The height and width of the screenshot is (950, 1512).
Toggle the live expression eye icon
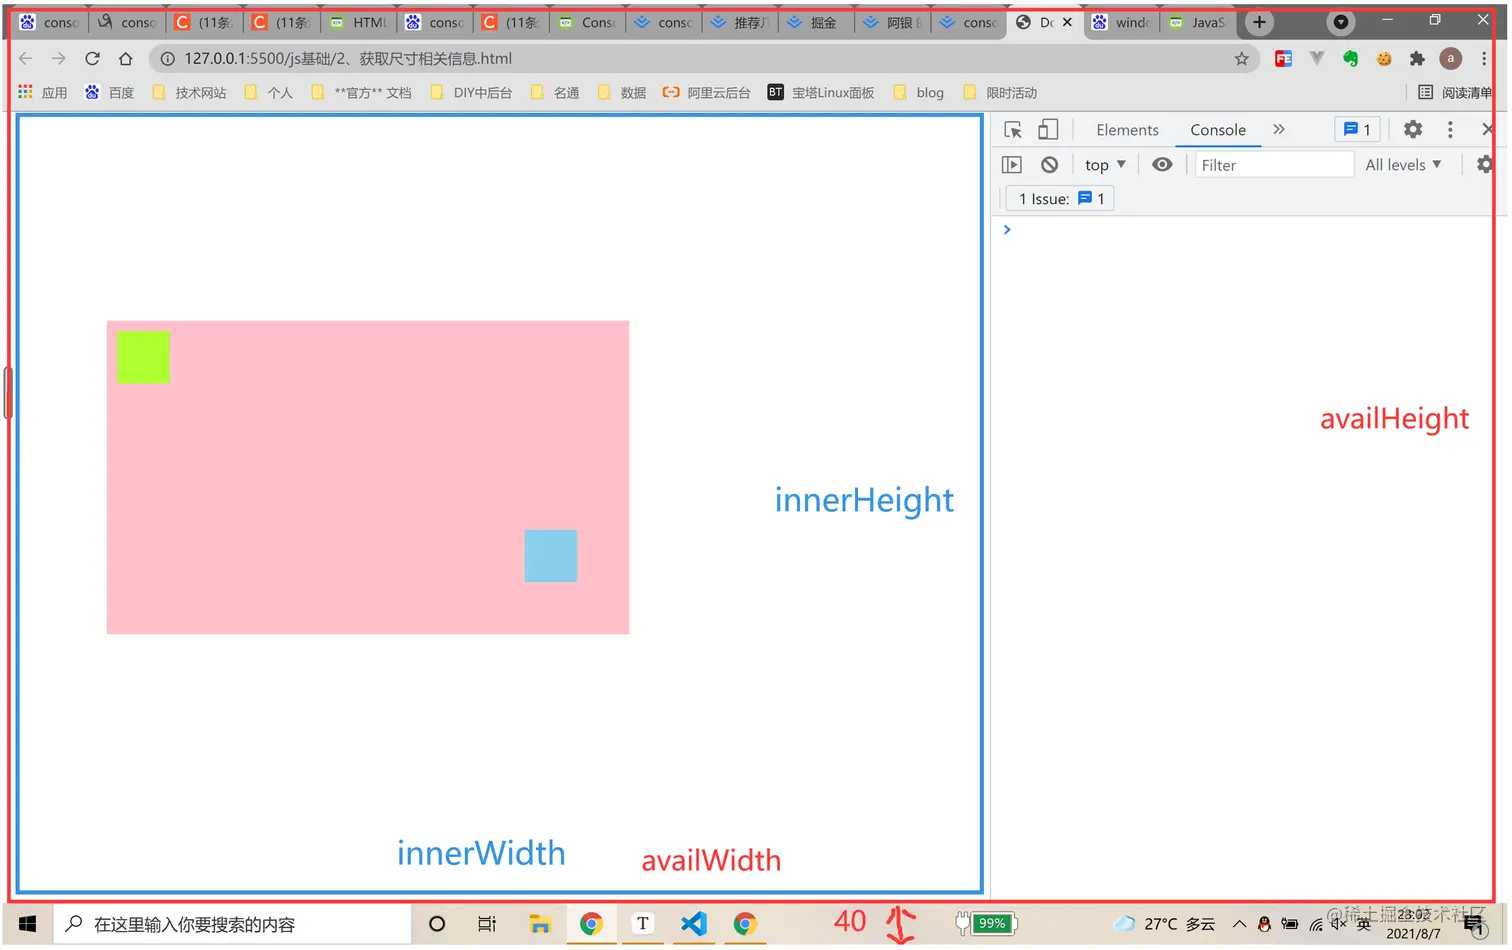(x=1161, y=164)
